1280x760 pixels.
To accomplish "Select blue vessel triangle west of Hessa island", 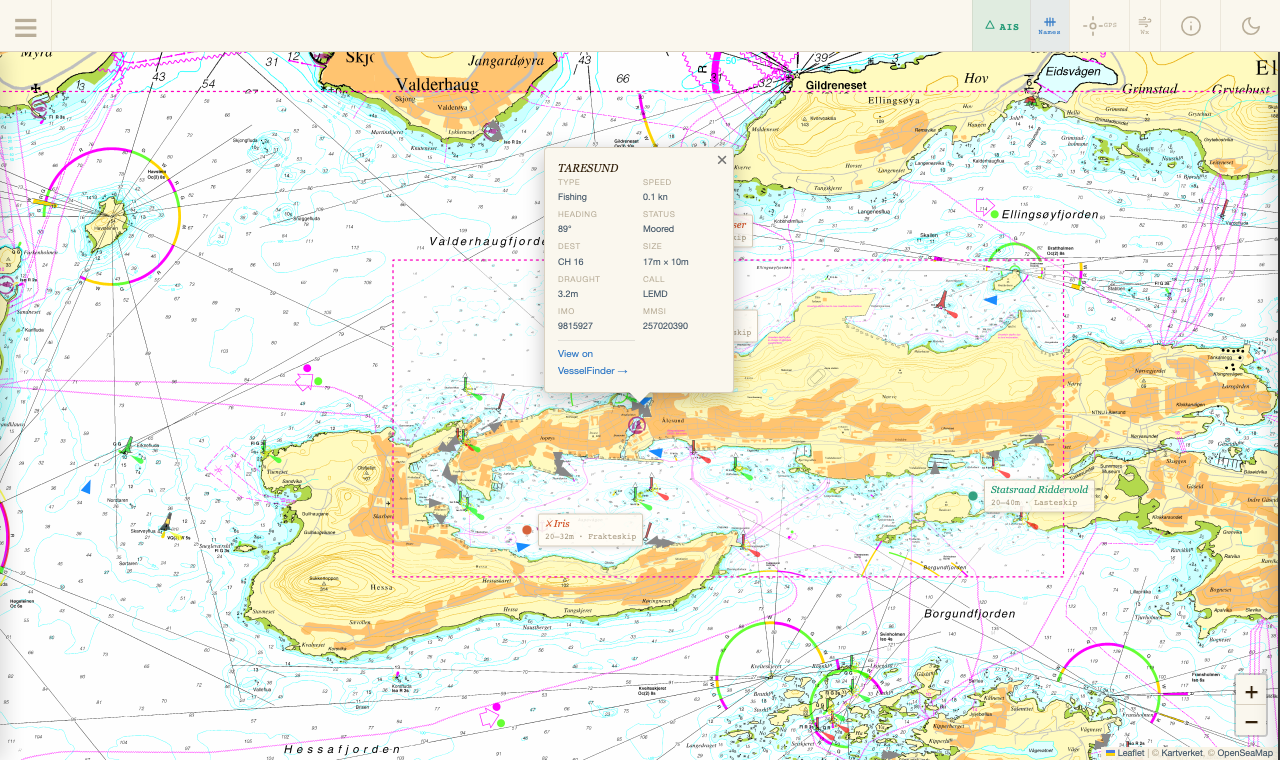I will 86,487.
